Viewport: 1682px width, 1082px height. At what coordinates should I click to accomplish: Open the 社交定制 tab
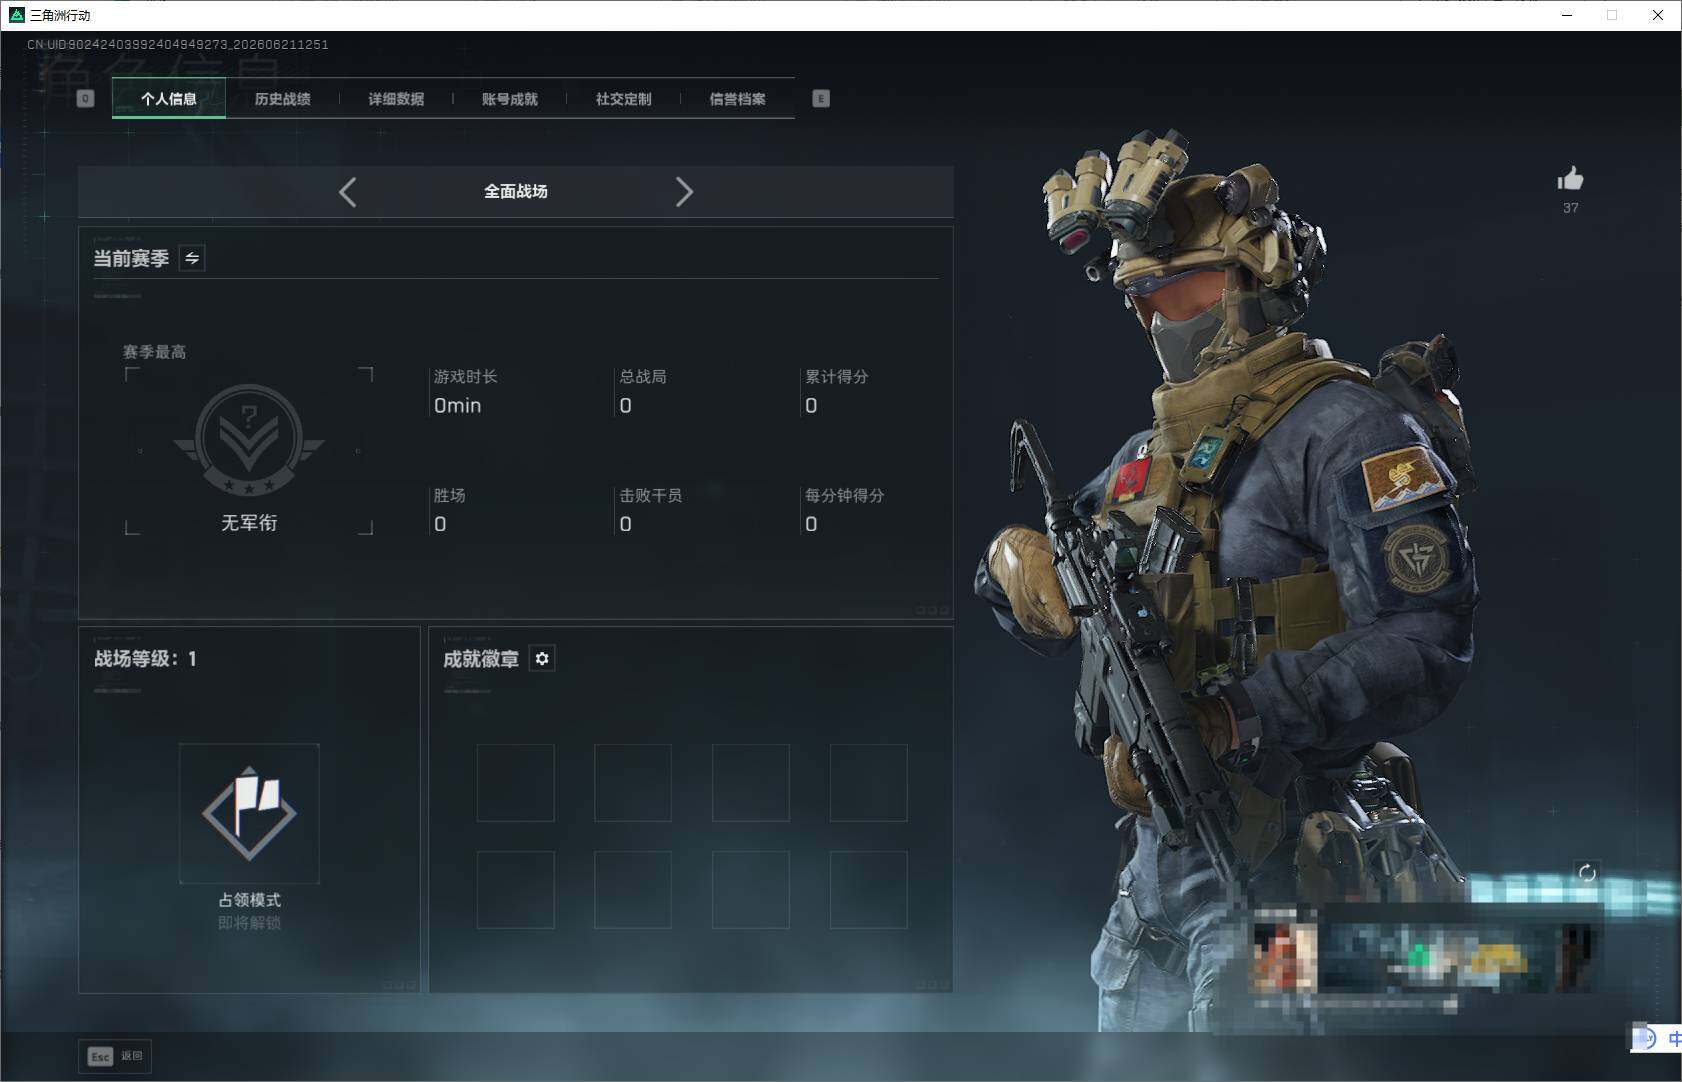tap(624, 99)
